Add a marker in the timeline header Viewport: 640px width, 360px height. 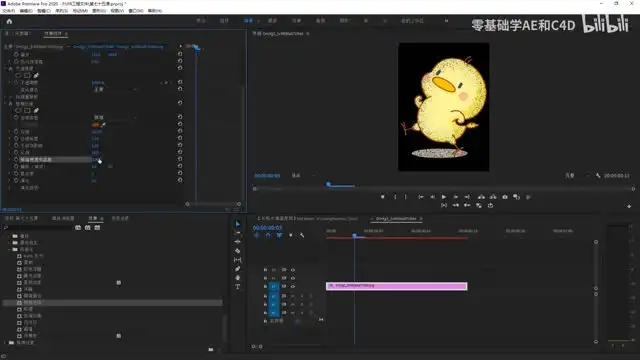point(291,235)
